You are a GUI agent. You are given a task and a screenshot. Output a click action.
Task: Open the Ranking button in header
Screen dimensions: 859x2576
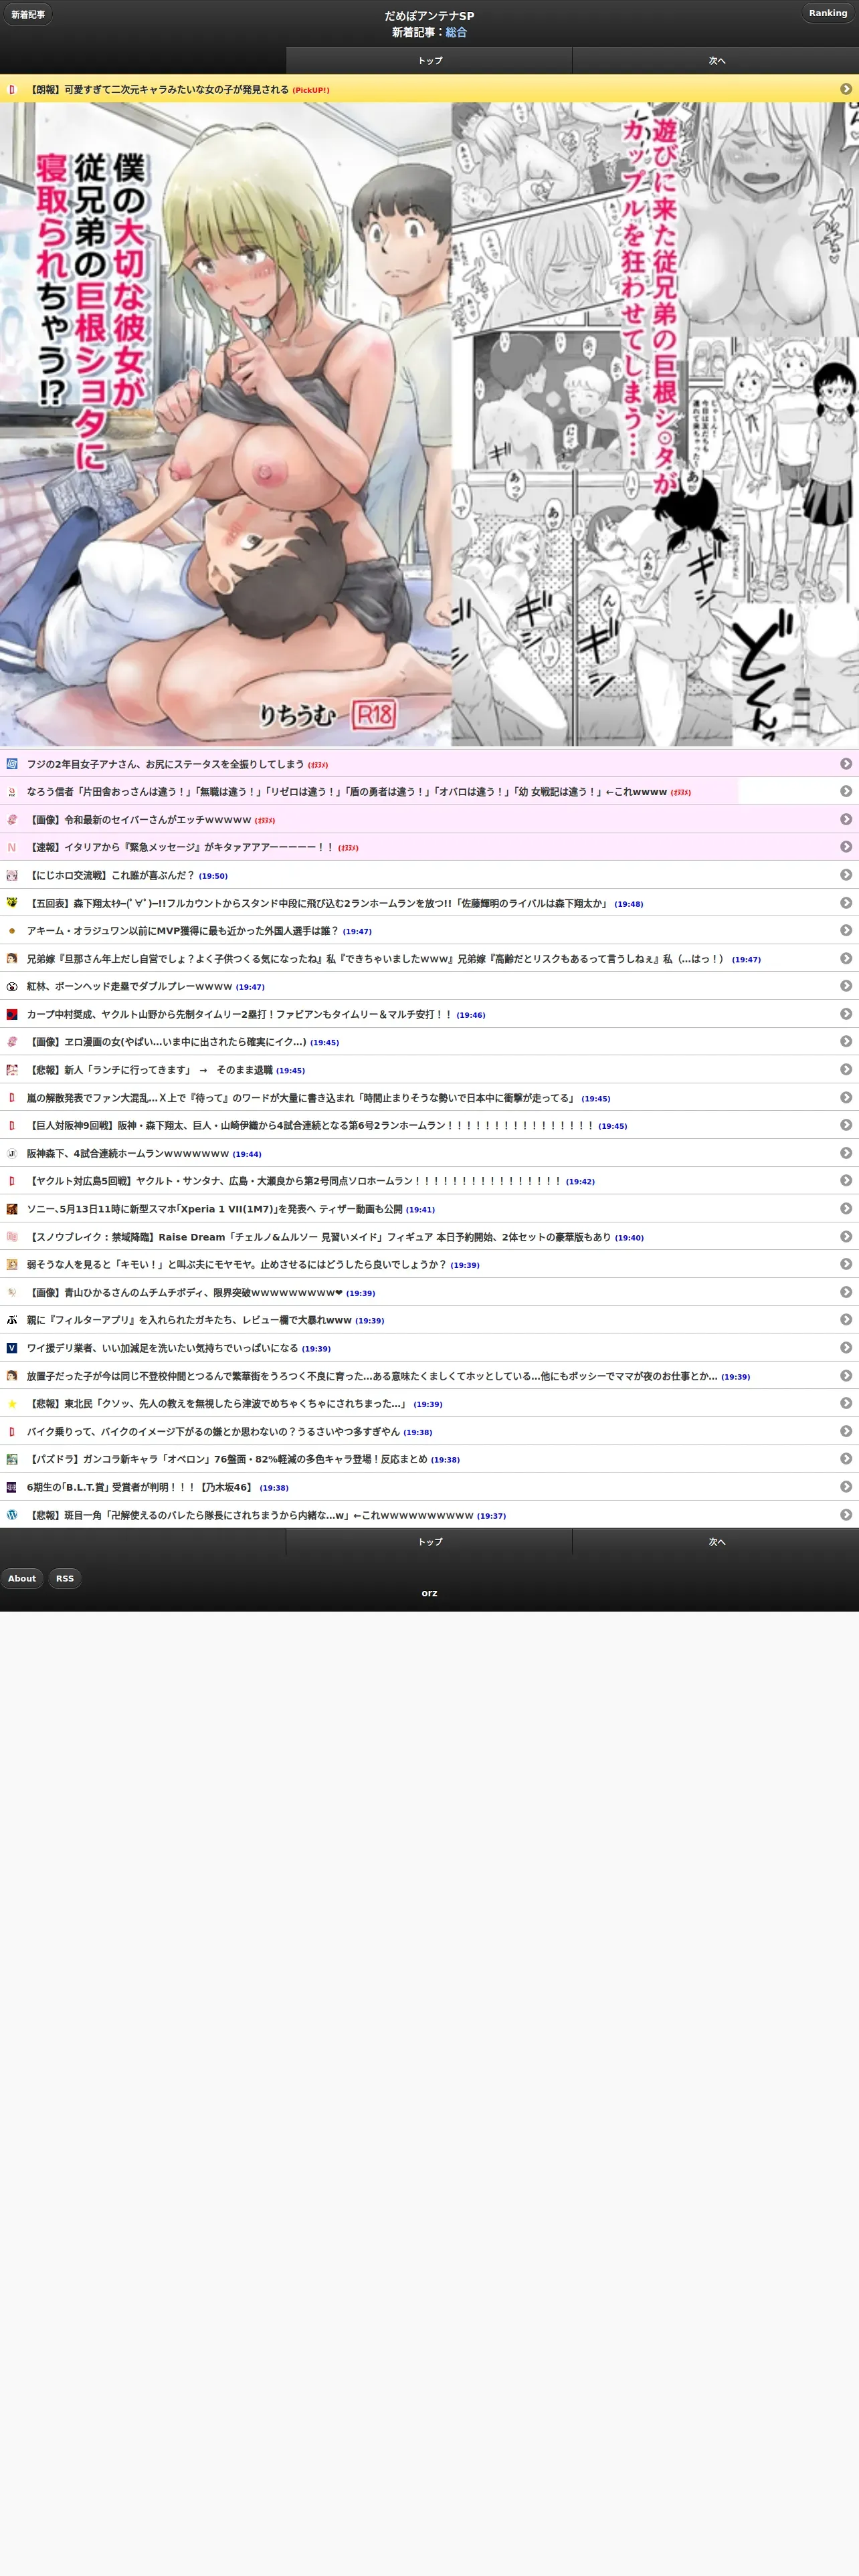pyautogui.click(x=827, y=13)
